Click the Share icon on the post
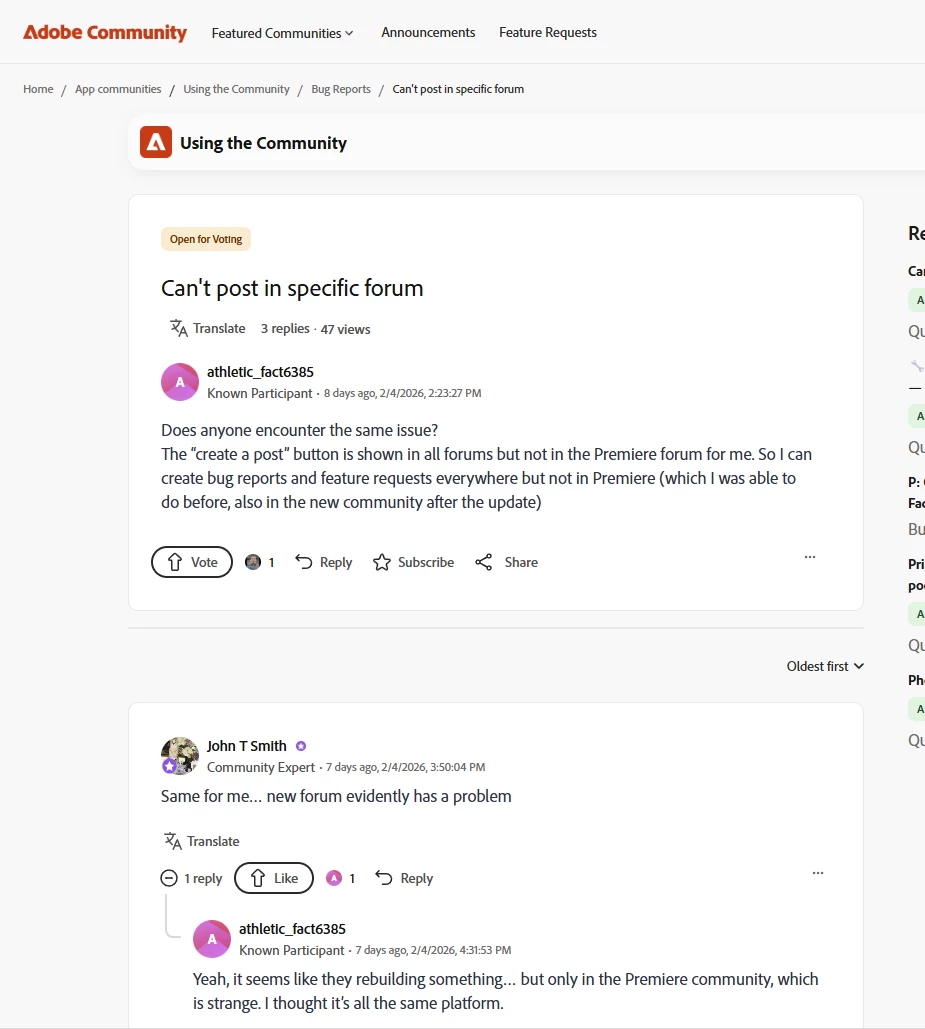The height and width of the screenshot is (1029, 925). [x=483, y=562]
